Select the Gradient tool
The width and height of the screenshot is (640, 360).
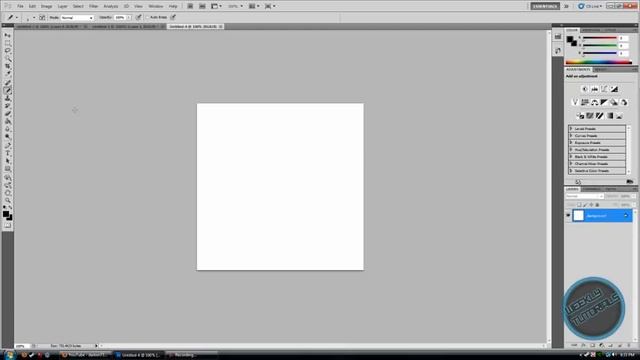(x=7, y=122)
